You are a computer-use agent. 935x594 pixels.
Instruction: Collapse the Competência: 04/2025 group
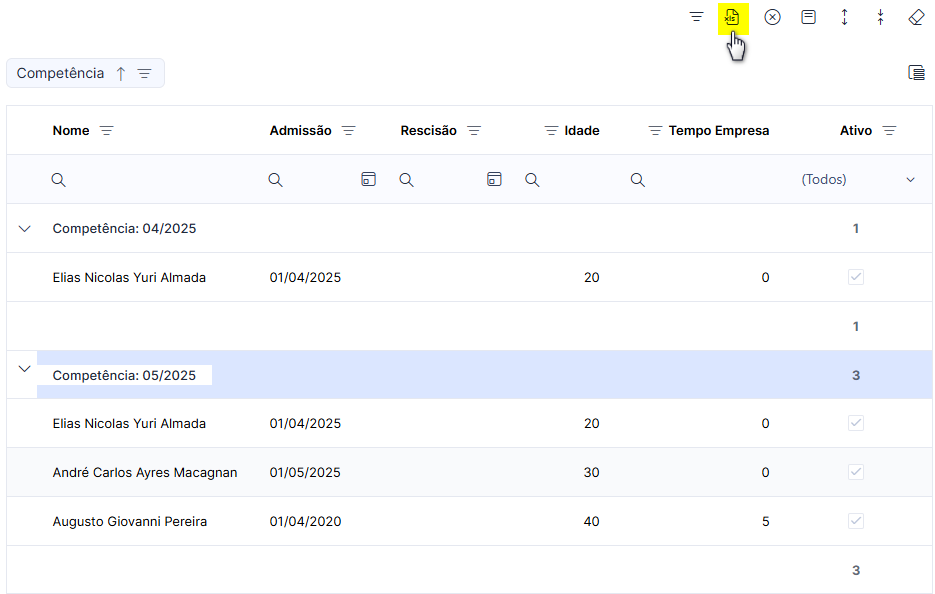(x=24, y=228)
